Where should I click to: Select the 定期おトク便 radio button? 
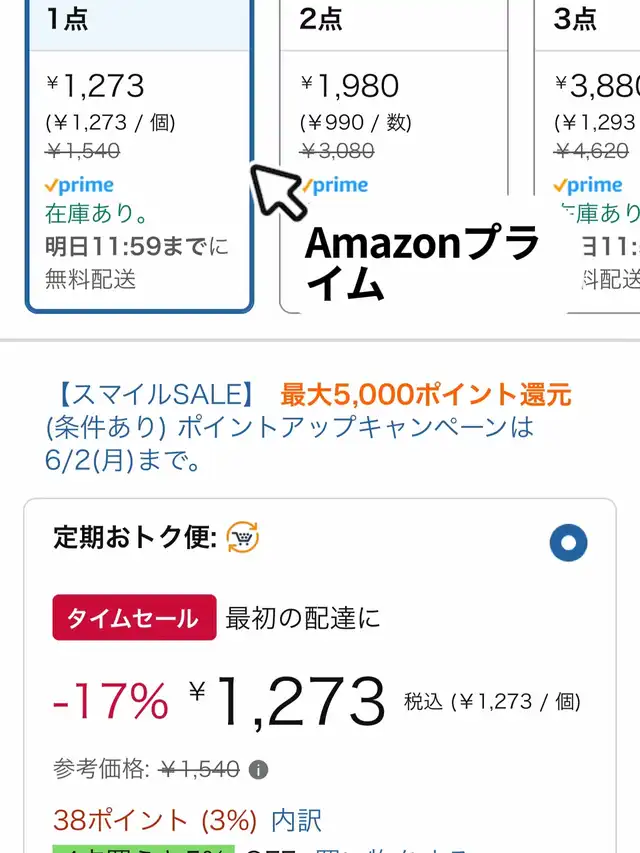tap(568, 543)
